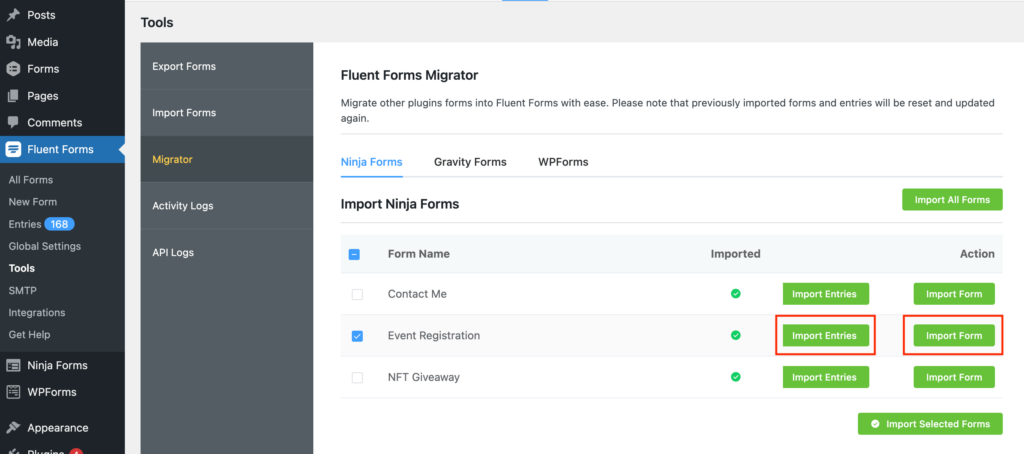The height and width of the screenshot is (454, 1024).
Task: Import Entries for NFT Giveaway
Action: point(825,377)
